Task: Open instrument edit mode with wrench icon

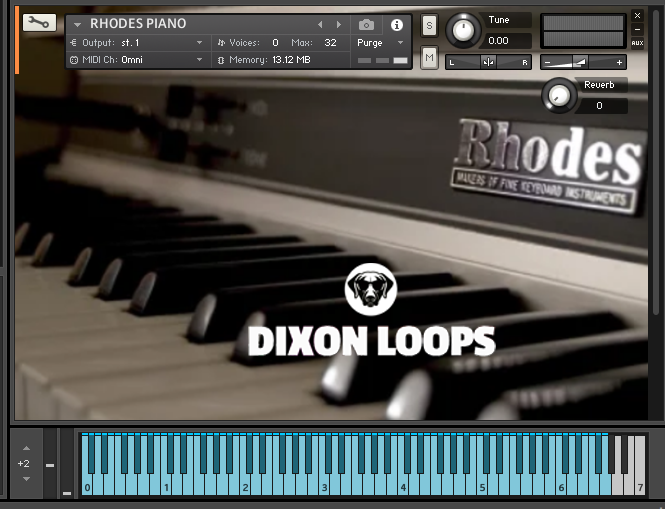Action: pyautogui.click(x=39, y=22)
